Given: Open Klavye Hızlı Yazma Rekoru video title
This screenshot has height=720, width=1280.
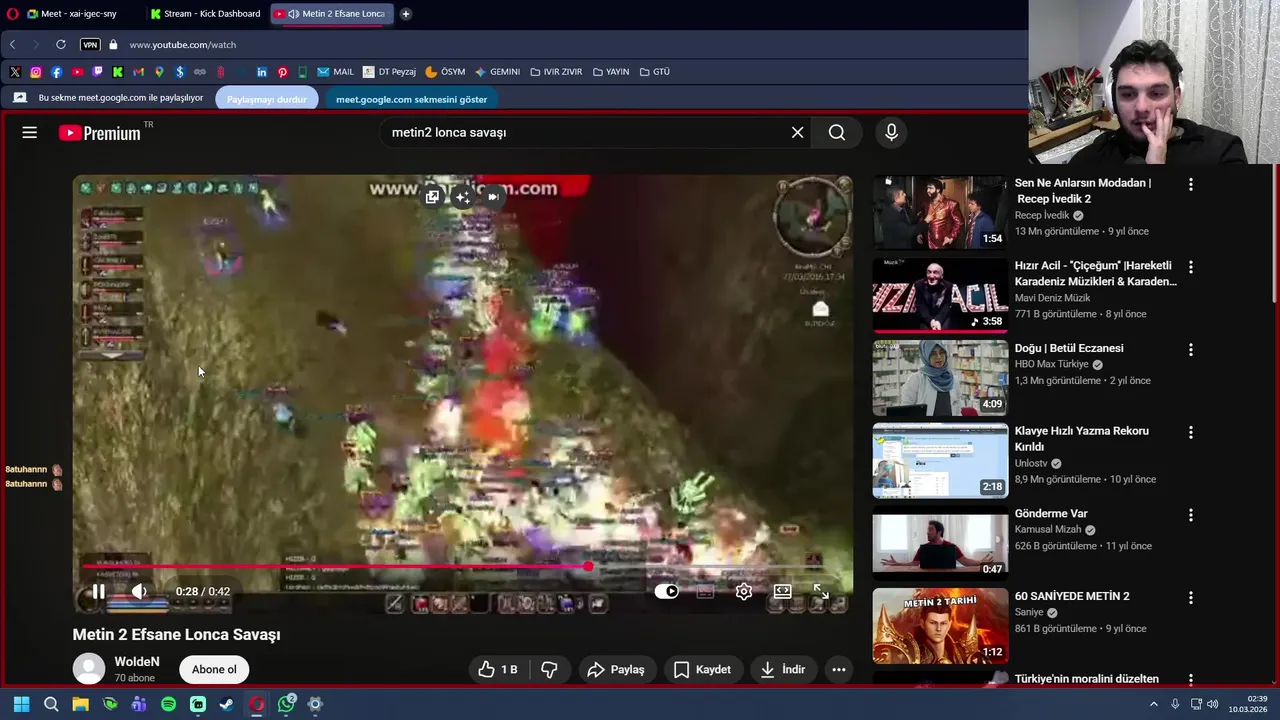Looking at the screenshot, I should [x=1082, y=439].
